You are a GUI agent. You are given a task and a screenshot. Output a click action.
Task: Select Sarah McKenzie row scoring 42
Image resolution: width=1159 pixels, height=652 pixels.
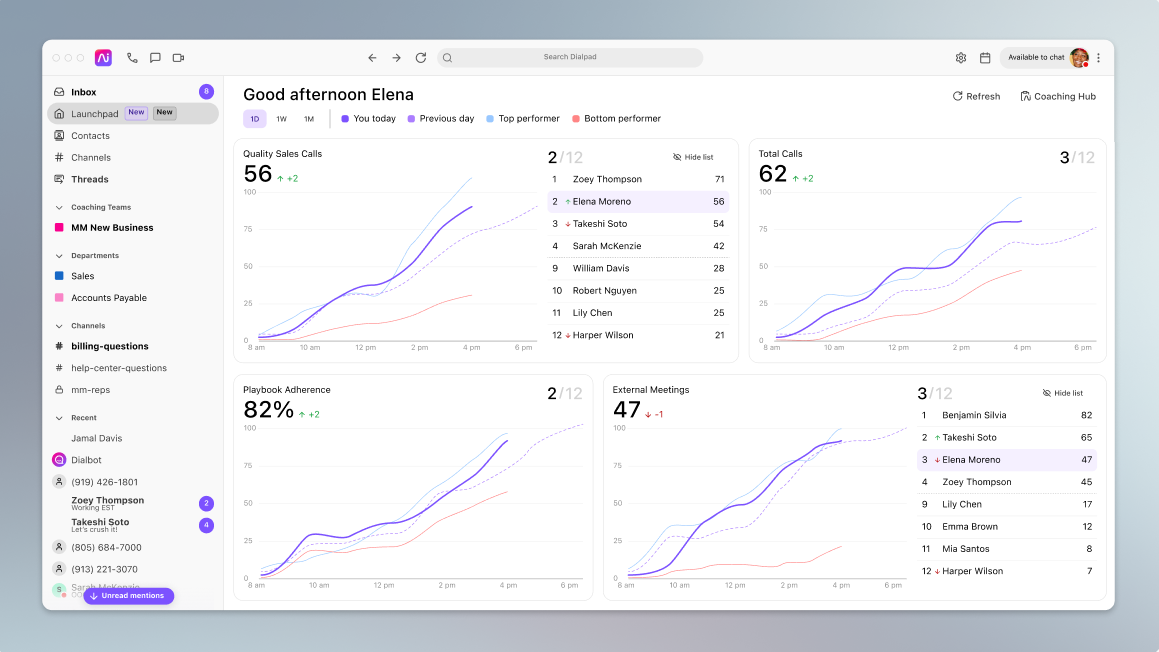coord(638,246)
